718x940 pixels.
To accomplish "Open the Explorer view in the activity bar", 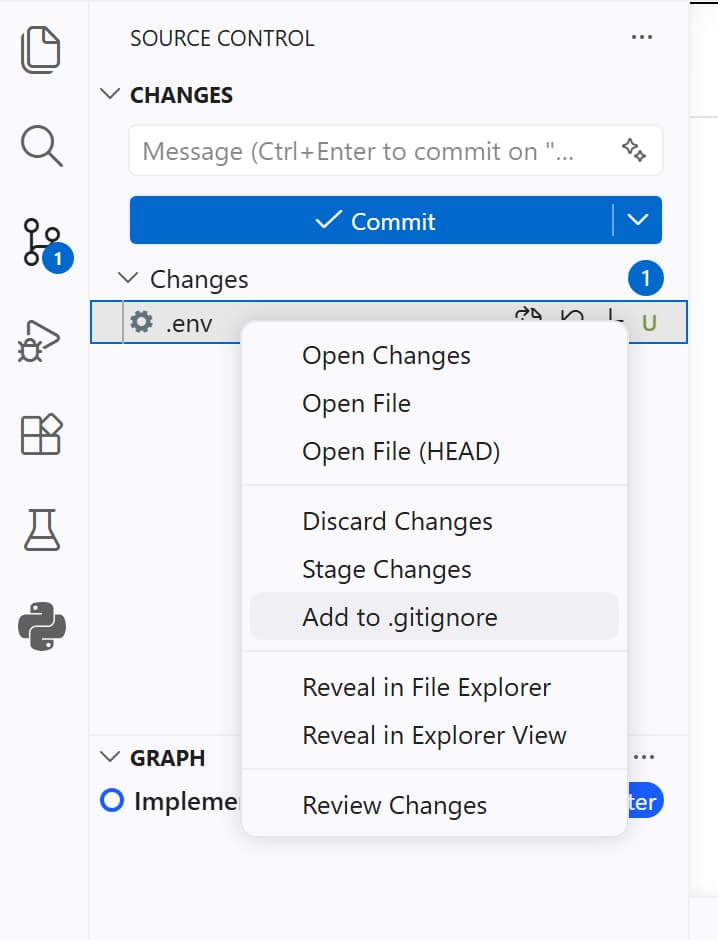I will click(x=41, y=48).
